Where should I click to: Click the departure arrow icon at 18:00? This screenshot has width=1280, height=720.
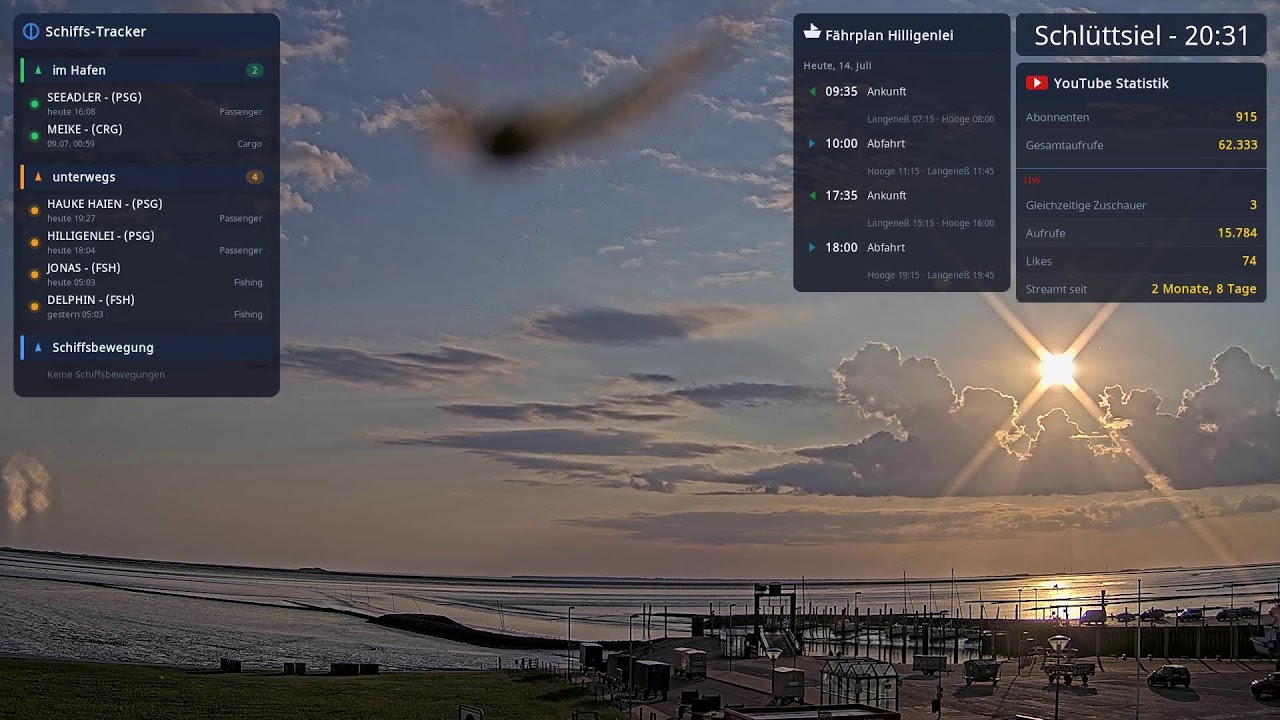[812, 247]
